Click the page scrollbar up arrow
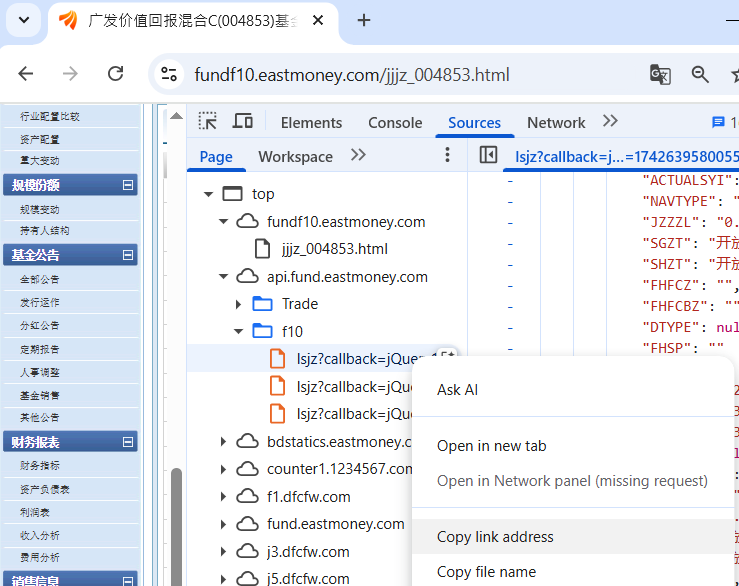The width and height of the screenshot is (739, 586). 176,116
